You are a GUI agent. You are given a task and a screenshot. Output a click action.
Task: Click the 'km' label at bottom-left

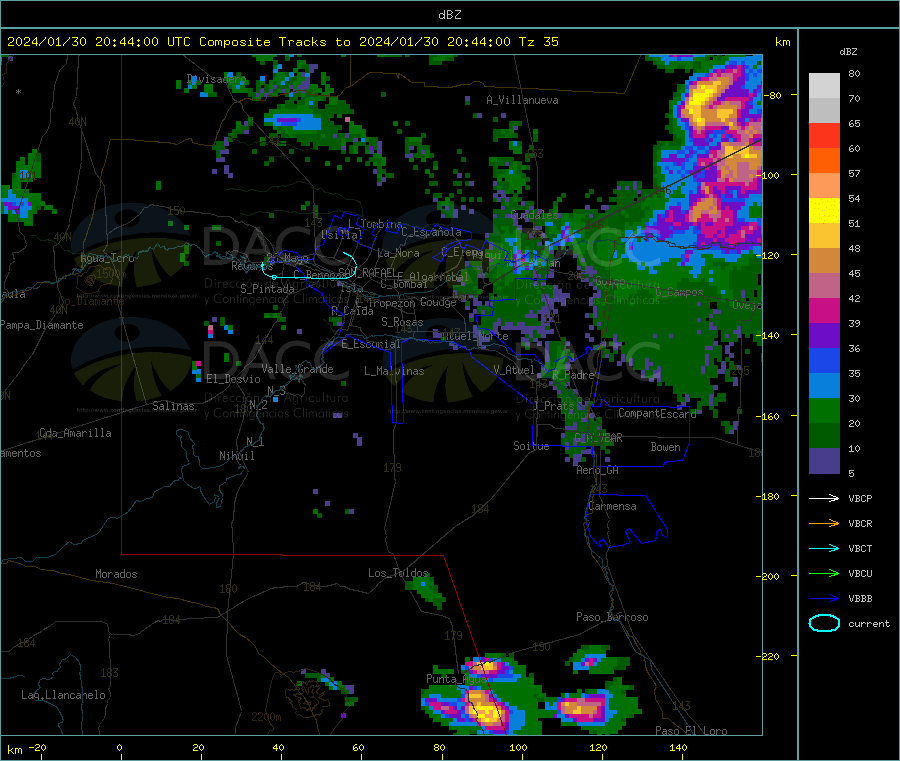pyautogui.click(x=14, y=750)
